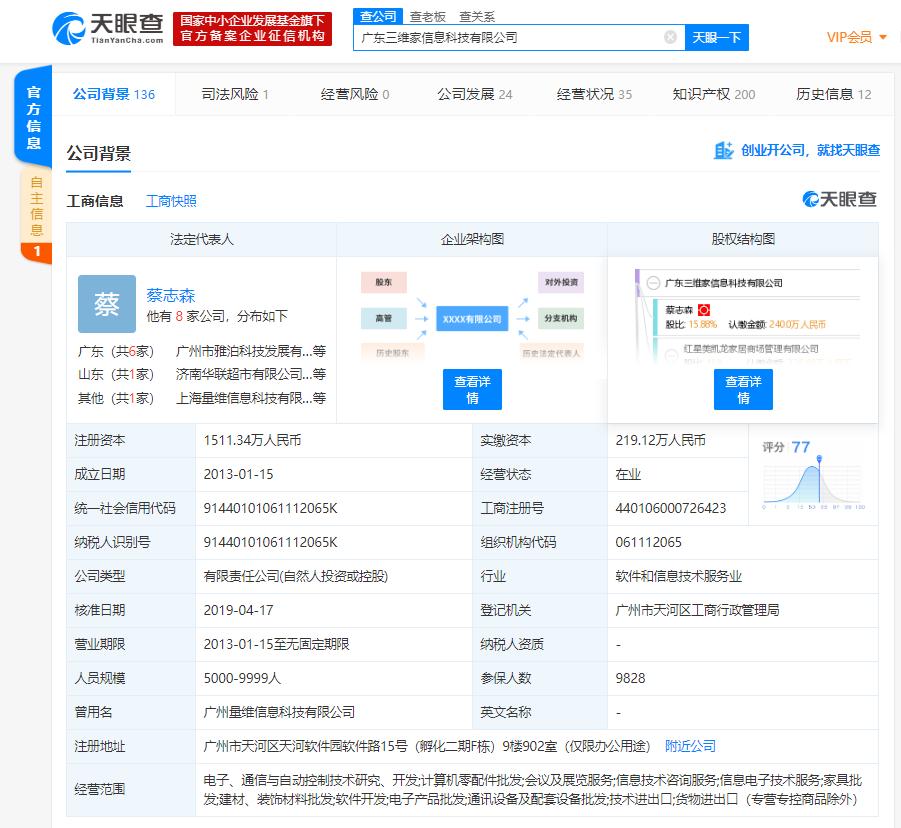Open the 公司发展 24 tab

click(x=475, y=94)
